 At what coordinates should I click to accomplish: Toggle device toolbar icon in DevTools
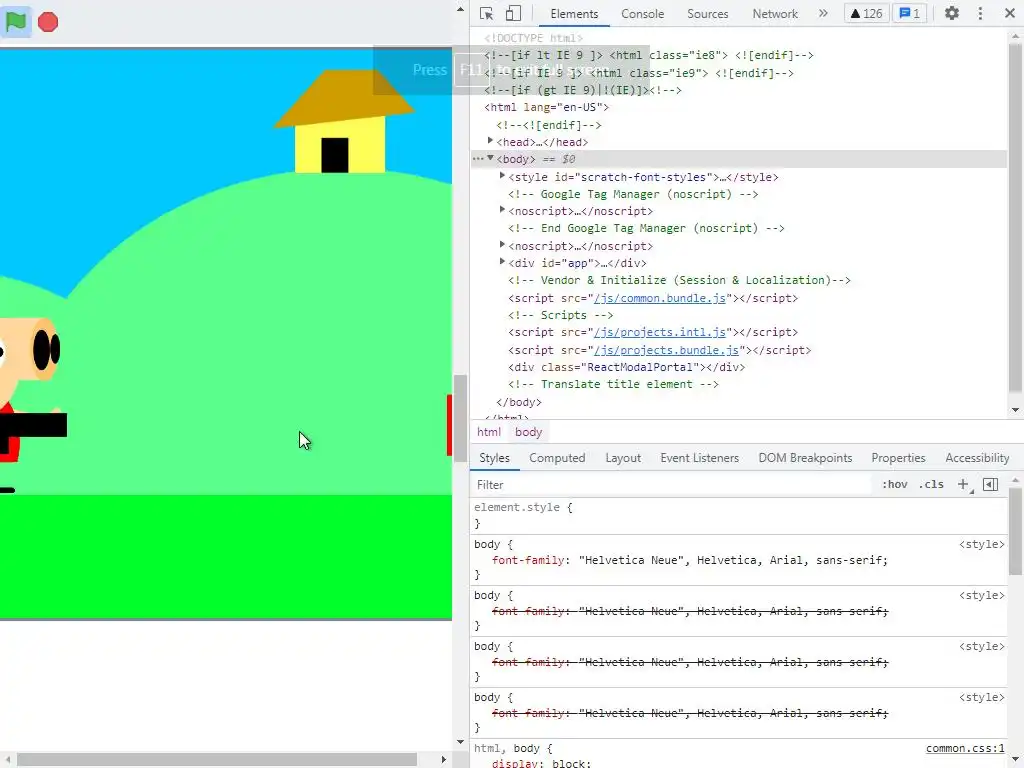tap(513, 13)
